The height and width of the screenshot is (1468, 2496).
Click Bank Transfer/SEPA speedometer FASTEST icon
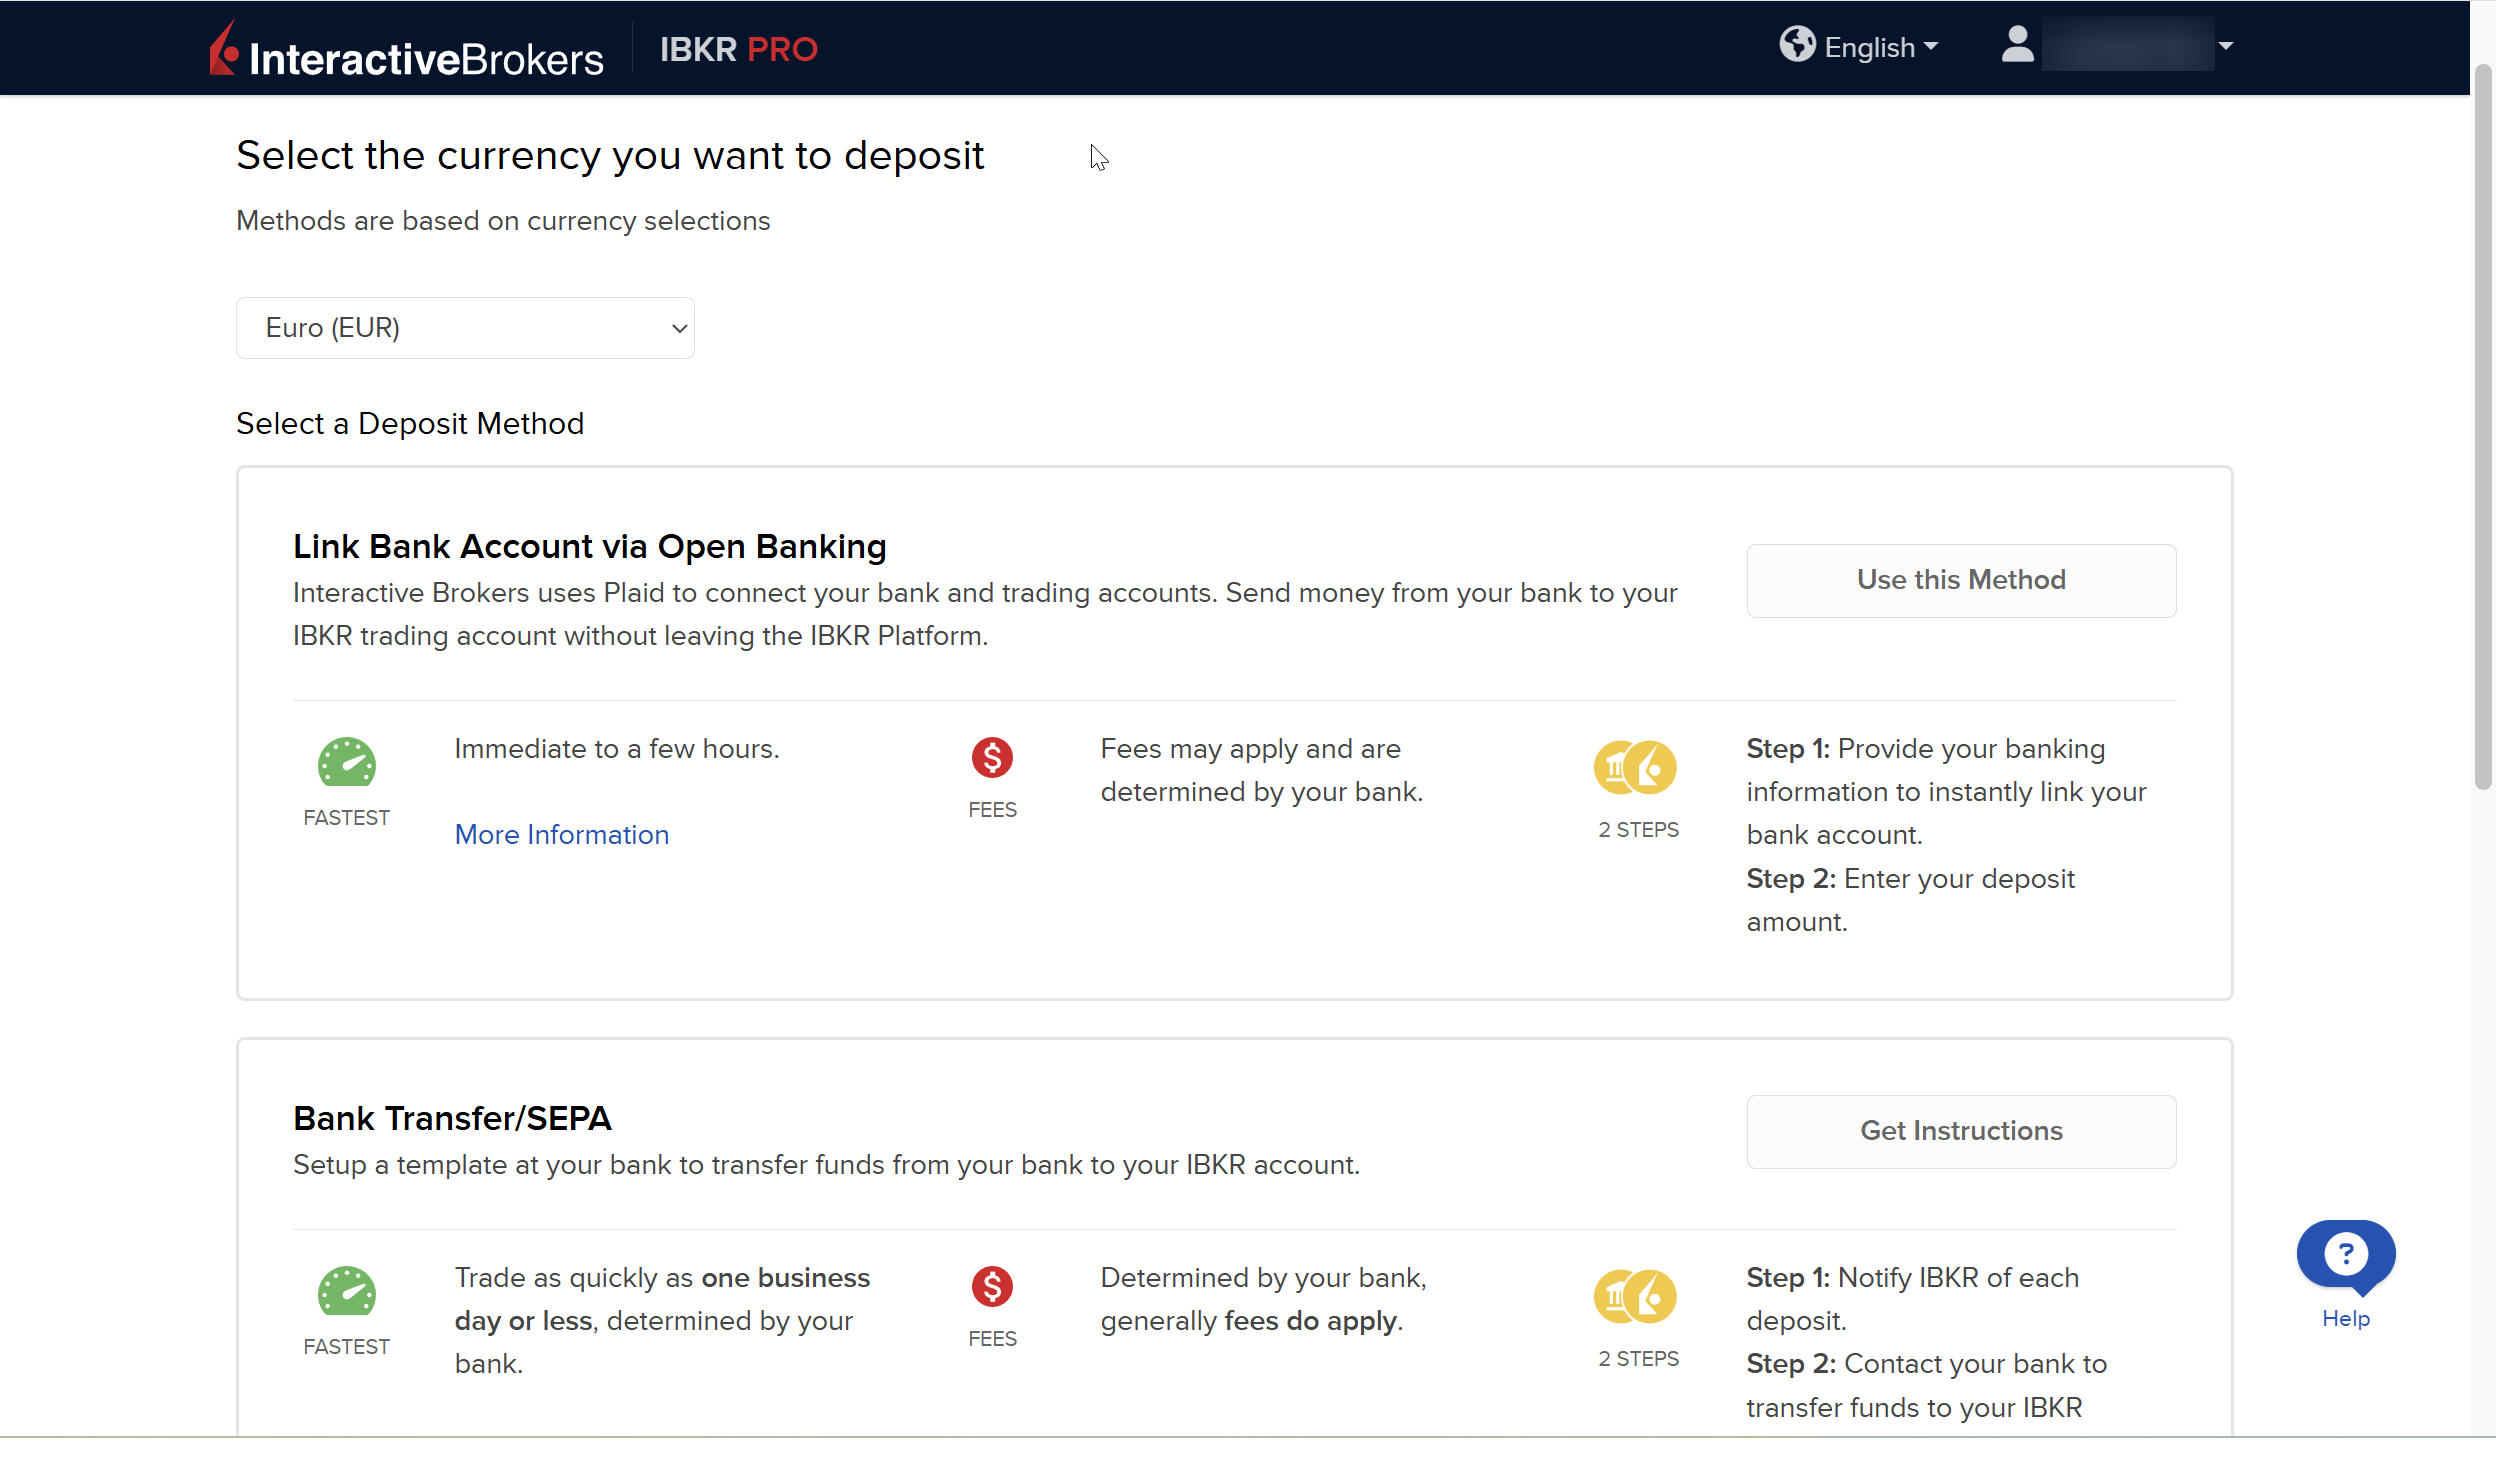pos(346,1293)
